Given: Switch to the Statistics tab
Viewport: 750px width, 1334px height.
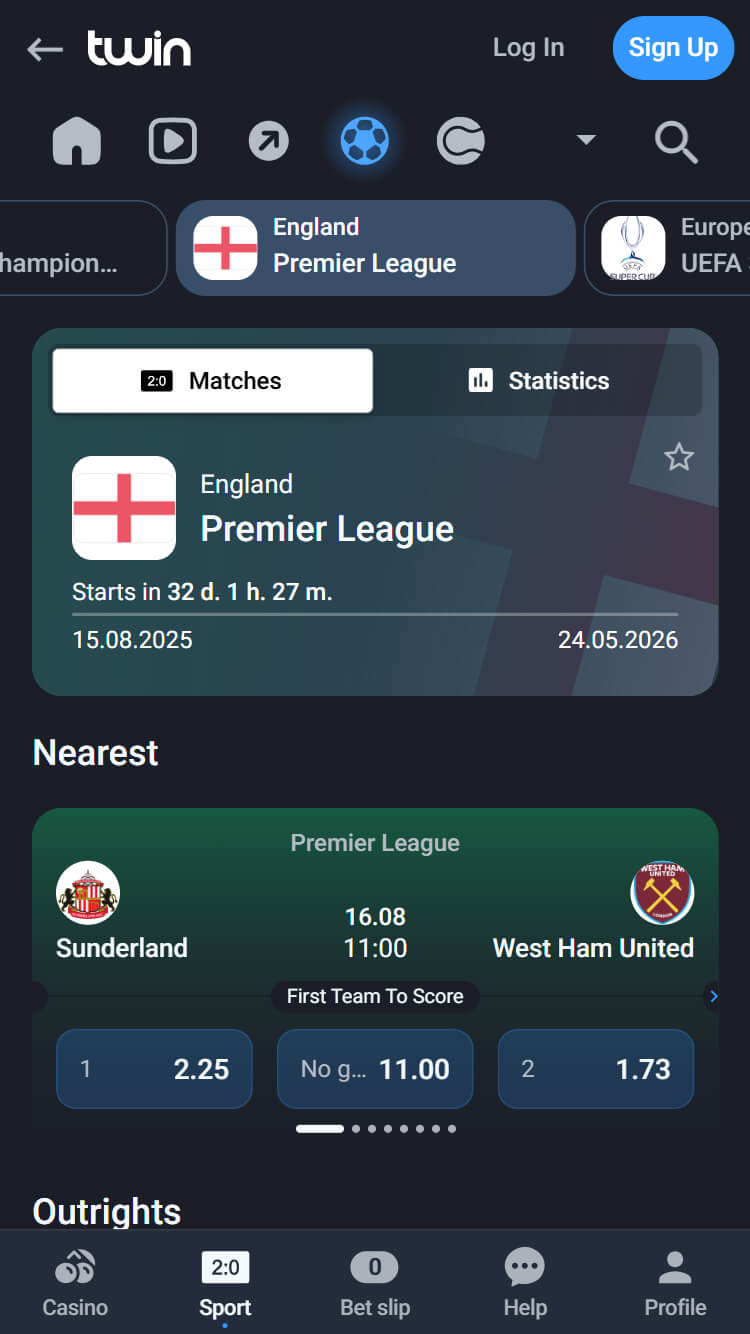Looking at the screenshot, I should pos(539,381).
